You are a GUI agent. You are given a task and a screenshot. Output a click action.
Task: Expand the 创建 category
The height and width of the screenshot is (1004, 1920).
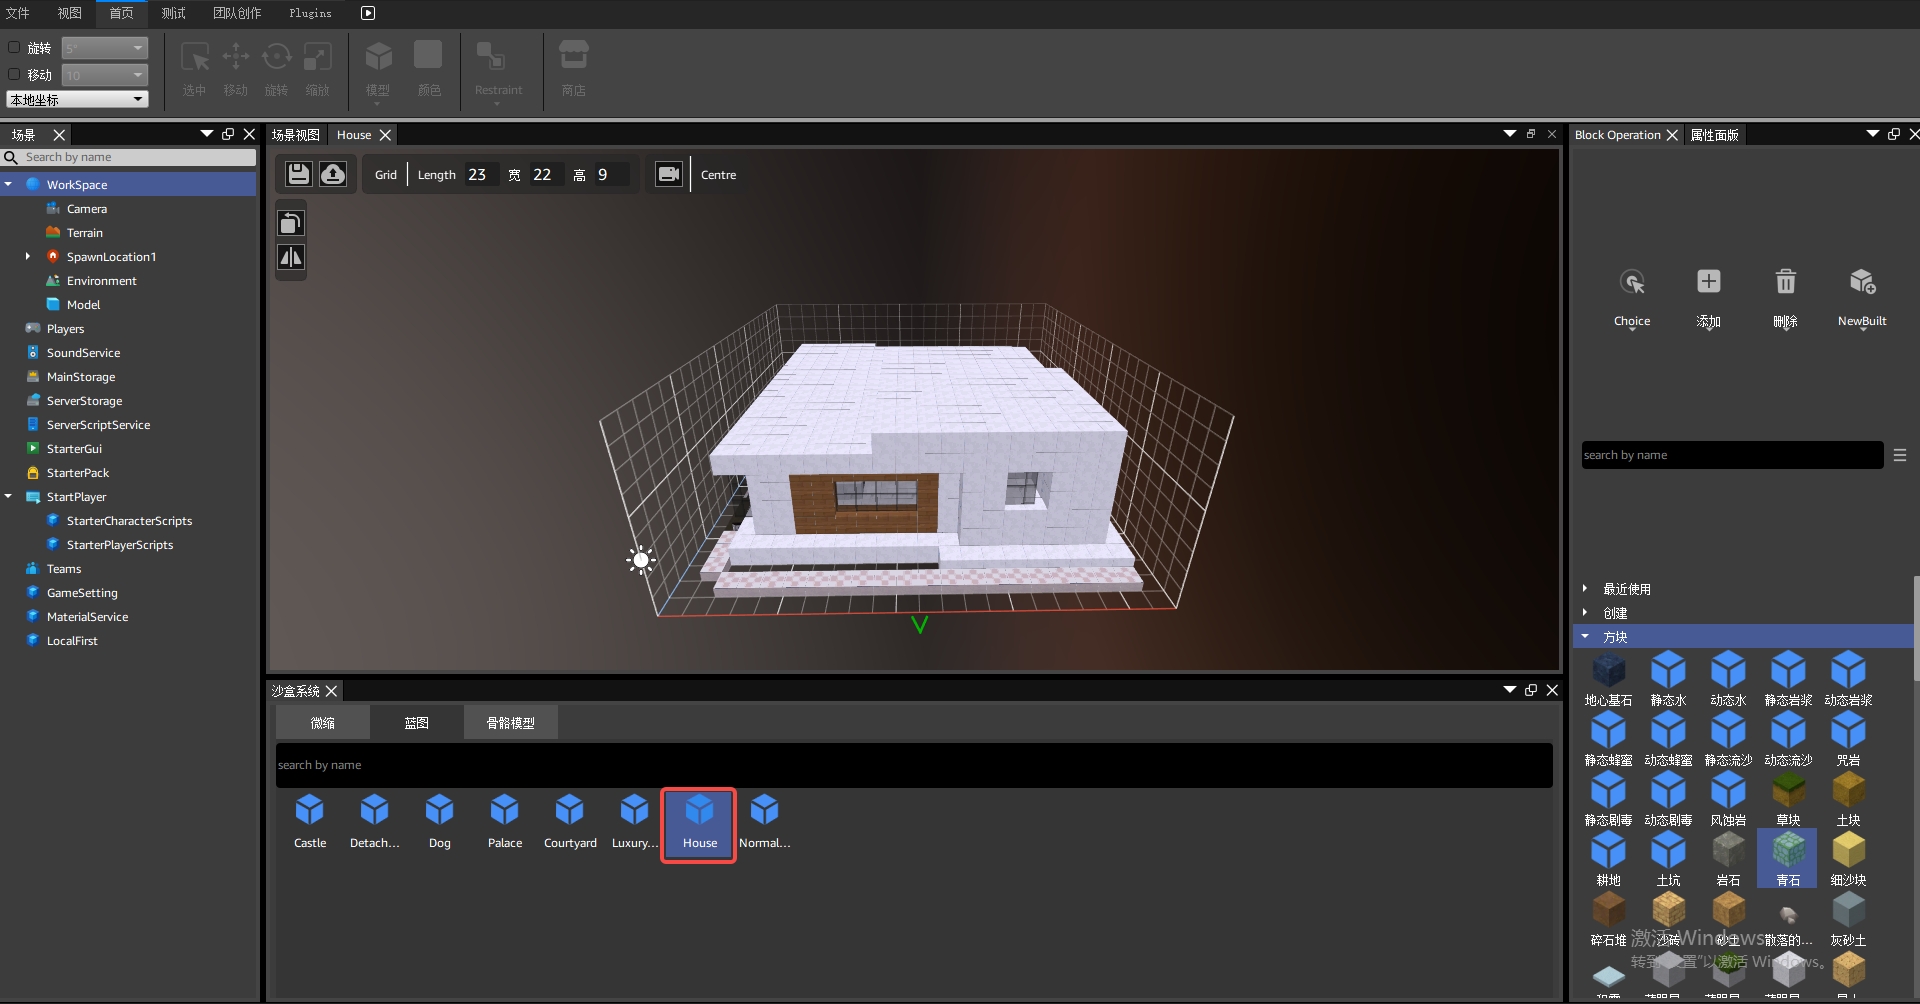coord(1585,612)
